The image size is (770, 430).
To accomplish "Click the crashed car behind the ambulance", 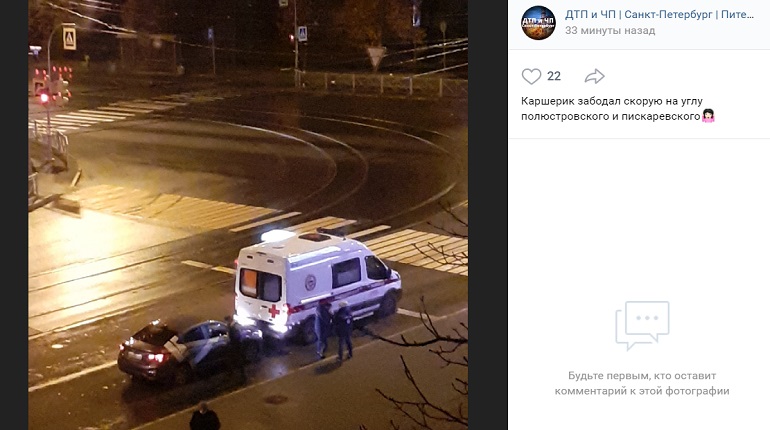I will point(189,350).
